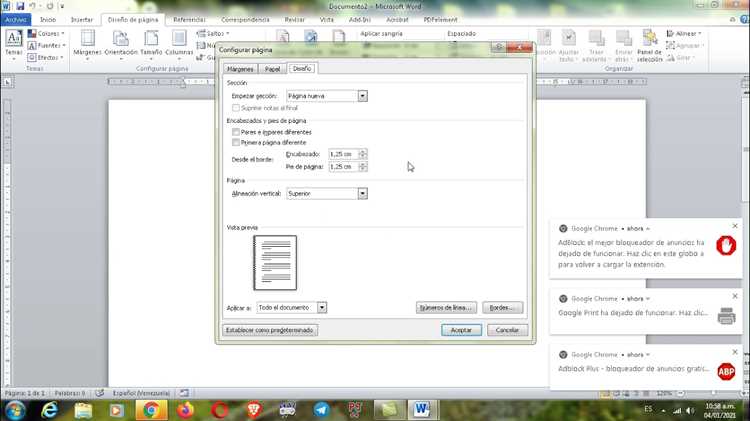This screenshot has height=421, width=750.
Task: Click the Aceptar button
Action: [461, 330]
